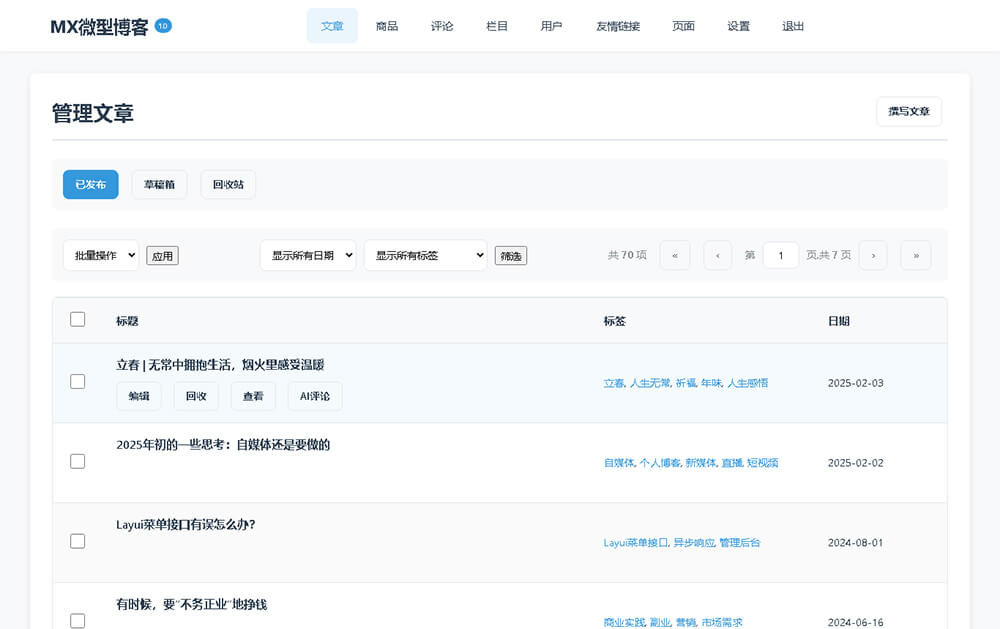This screenshot has width=1000, height=629.
Task: Click AI评论 on the 立春 article
Action: pyautogui.click(x=317, y=396)
